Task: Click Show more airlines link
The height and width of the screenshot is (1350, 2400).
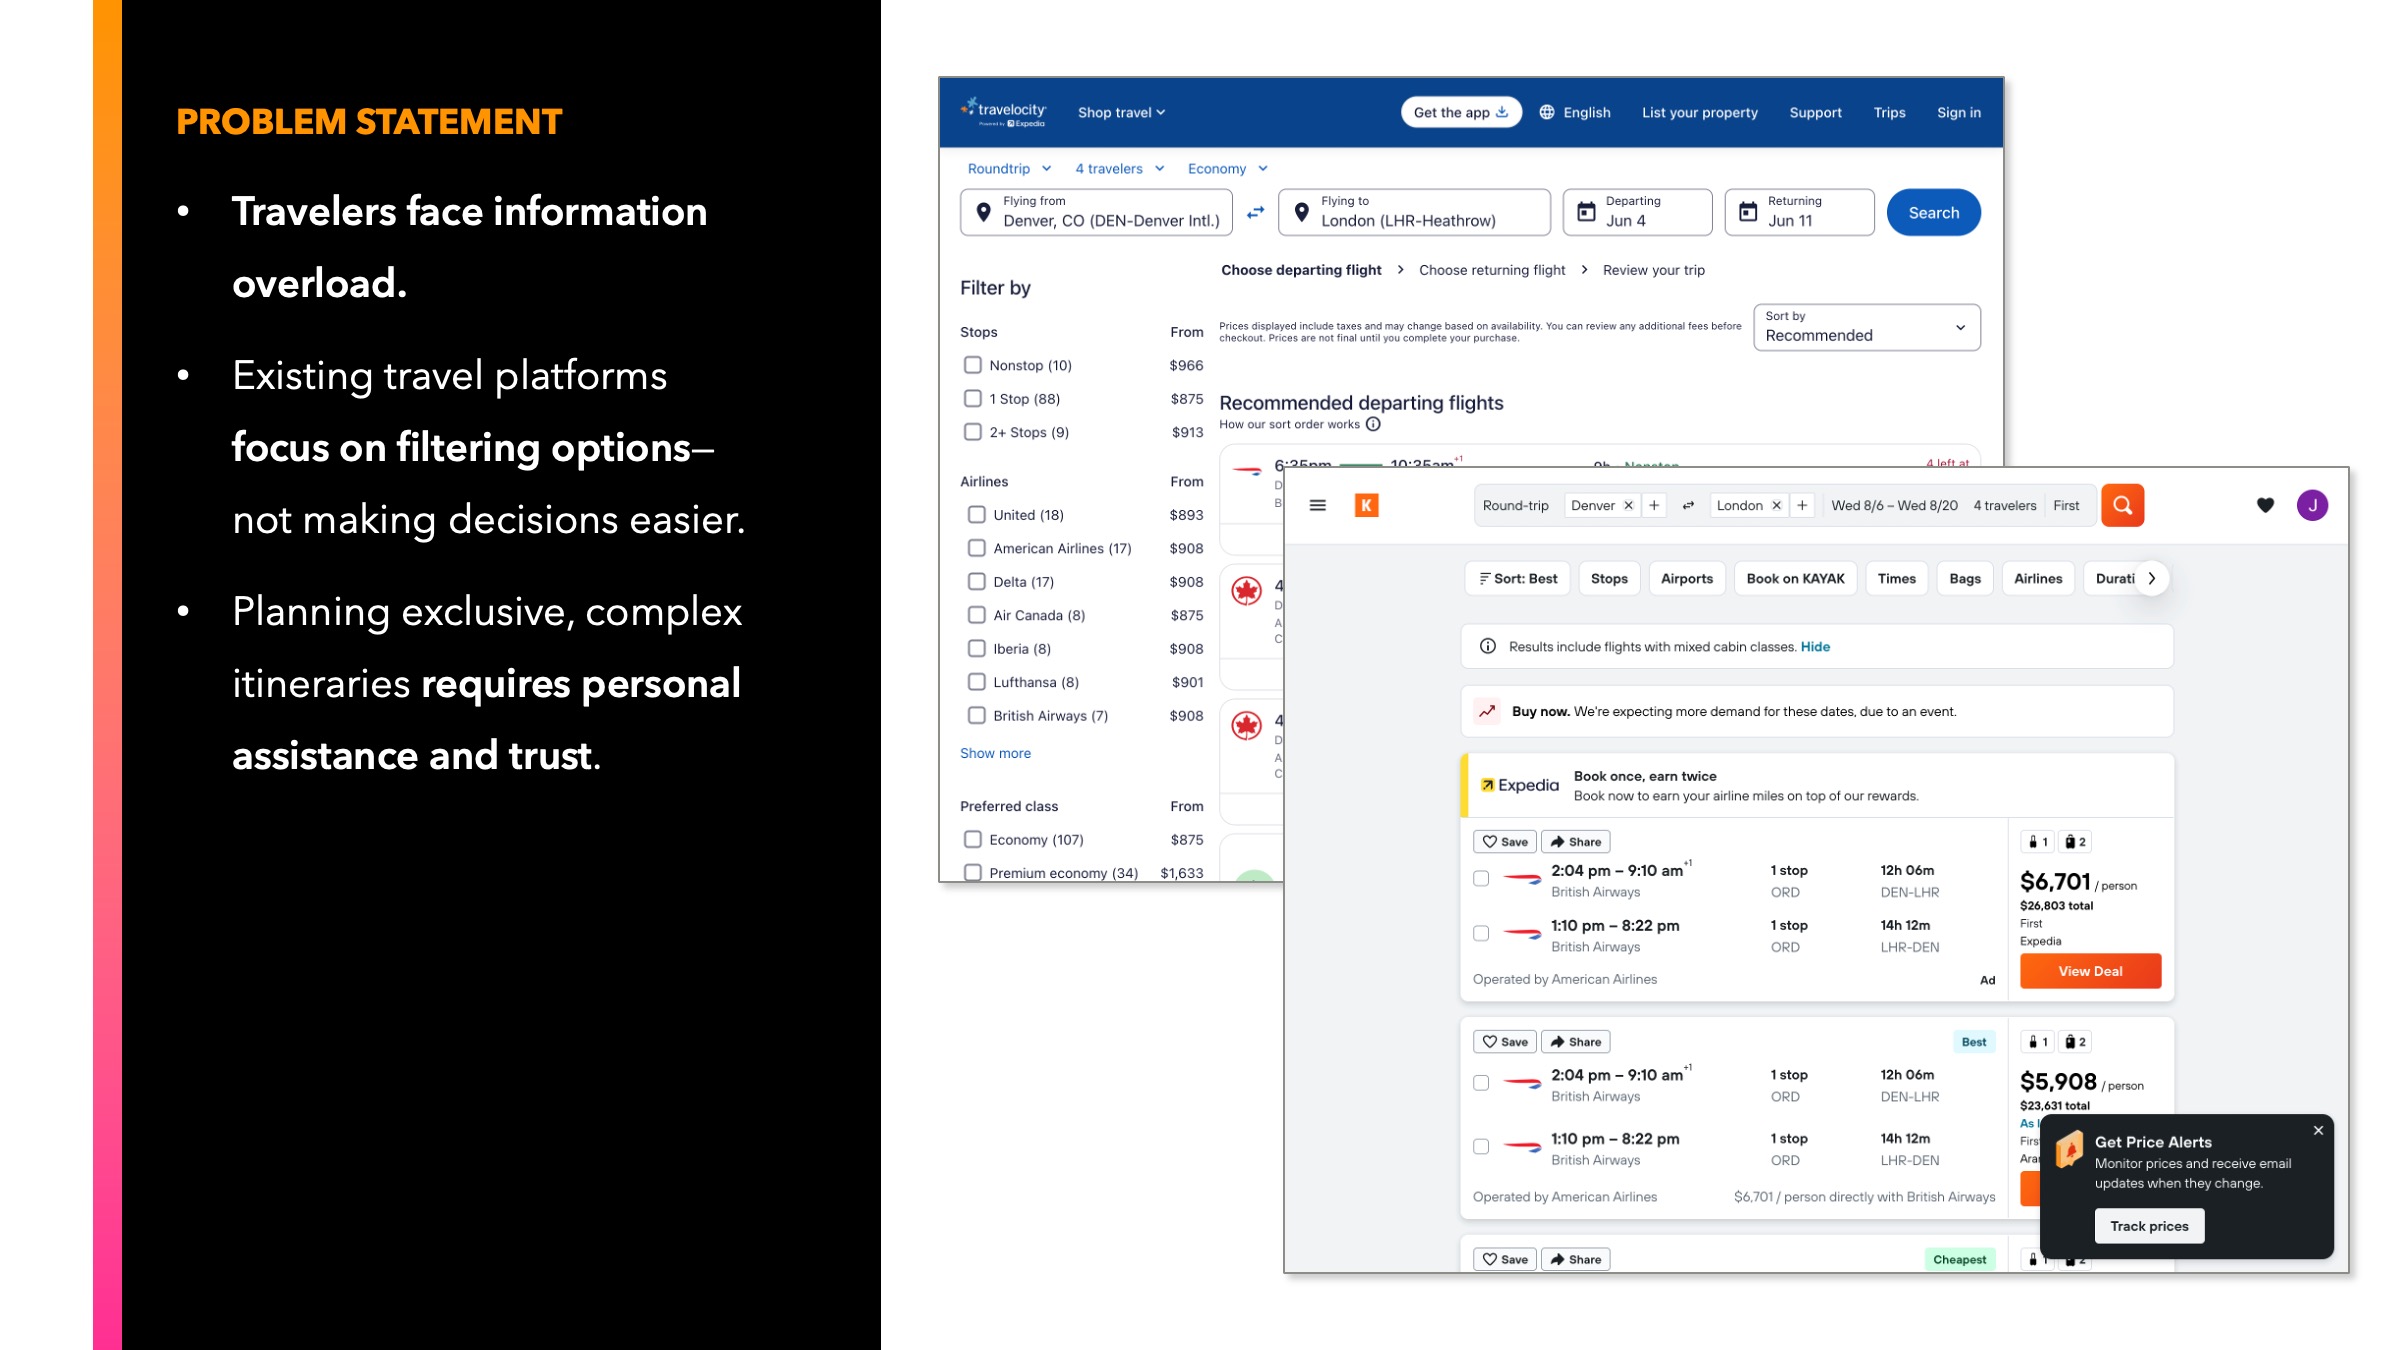Action: 995,753
